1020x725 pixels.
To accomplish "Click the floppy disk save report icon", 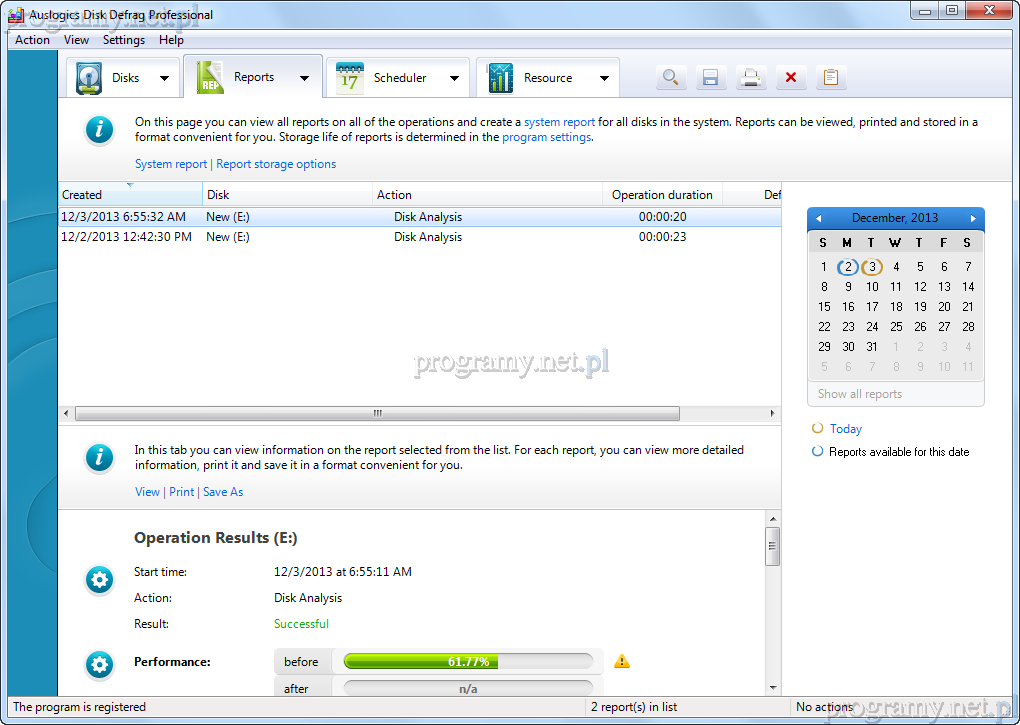I will pyautogui.click(x=710, y=78).
